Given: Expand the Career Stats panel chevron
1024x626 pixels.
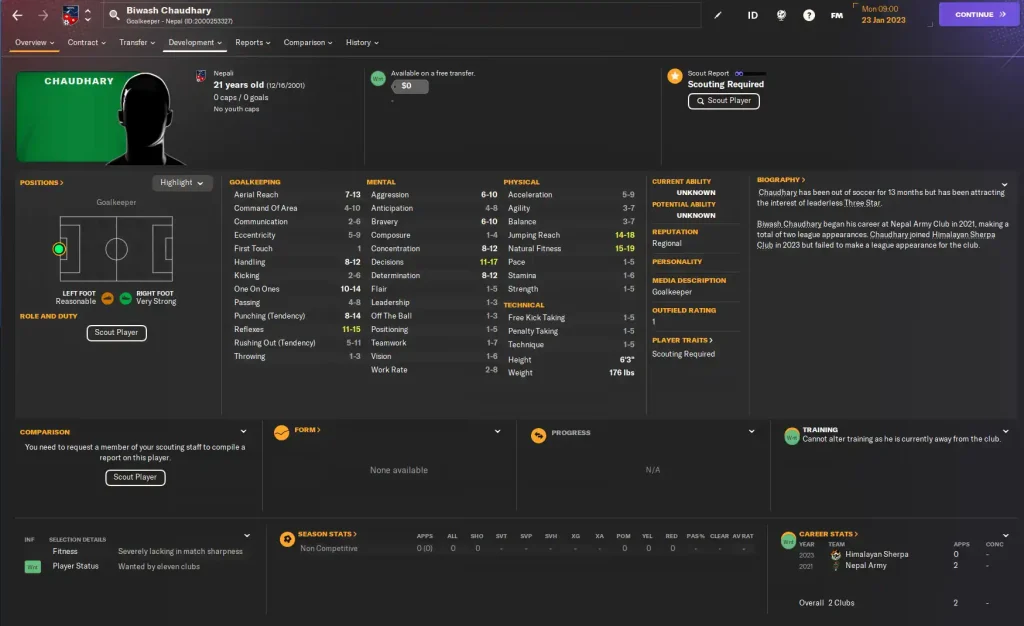Looking at the screenshot, I should point(1006,536).
